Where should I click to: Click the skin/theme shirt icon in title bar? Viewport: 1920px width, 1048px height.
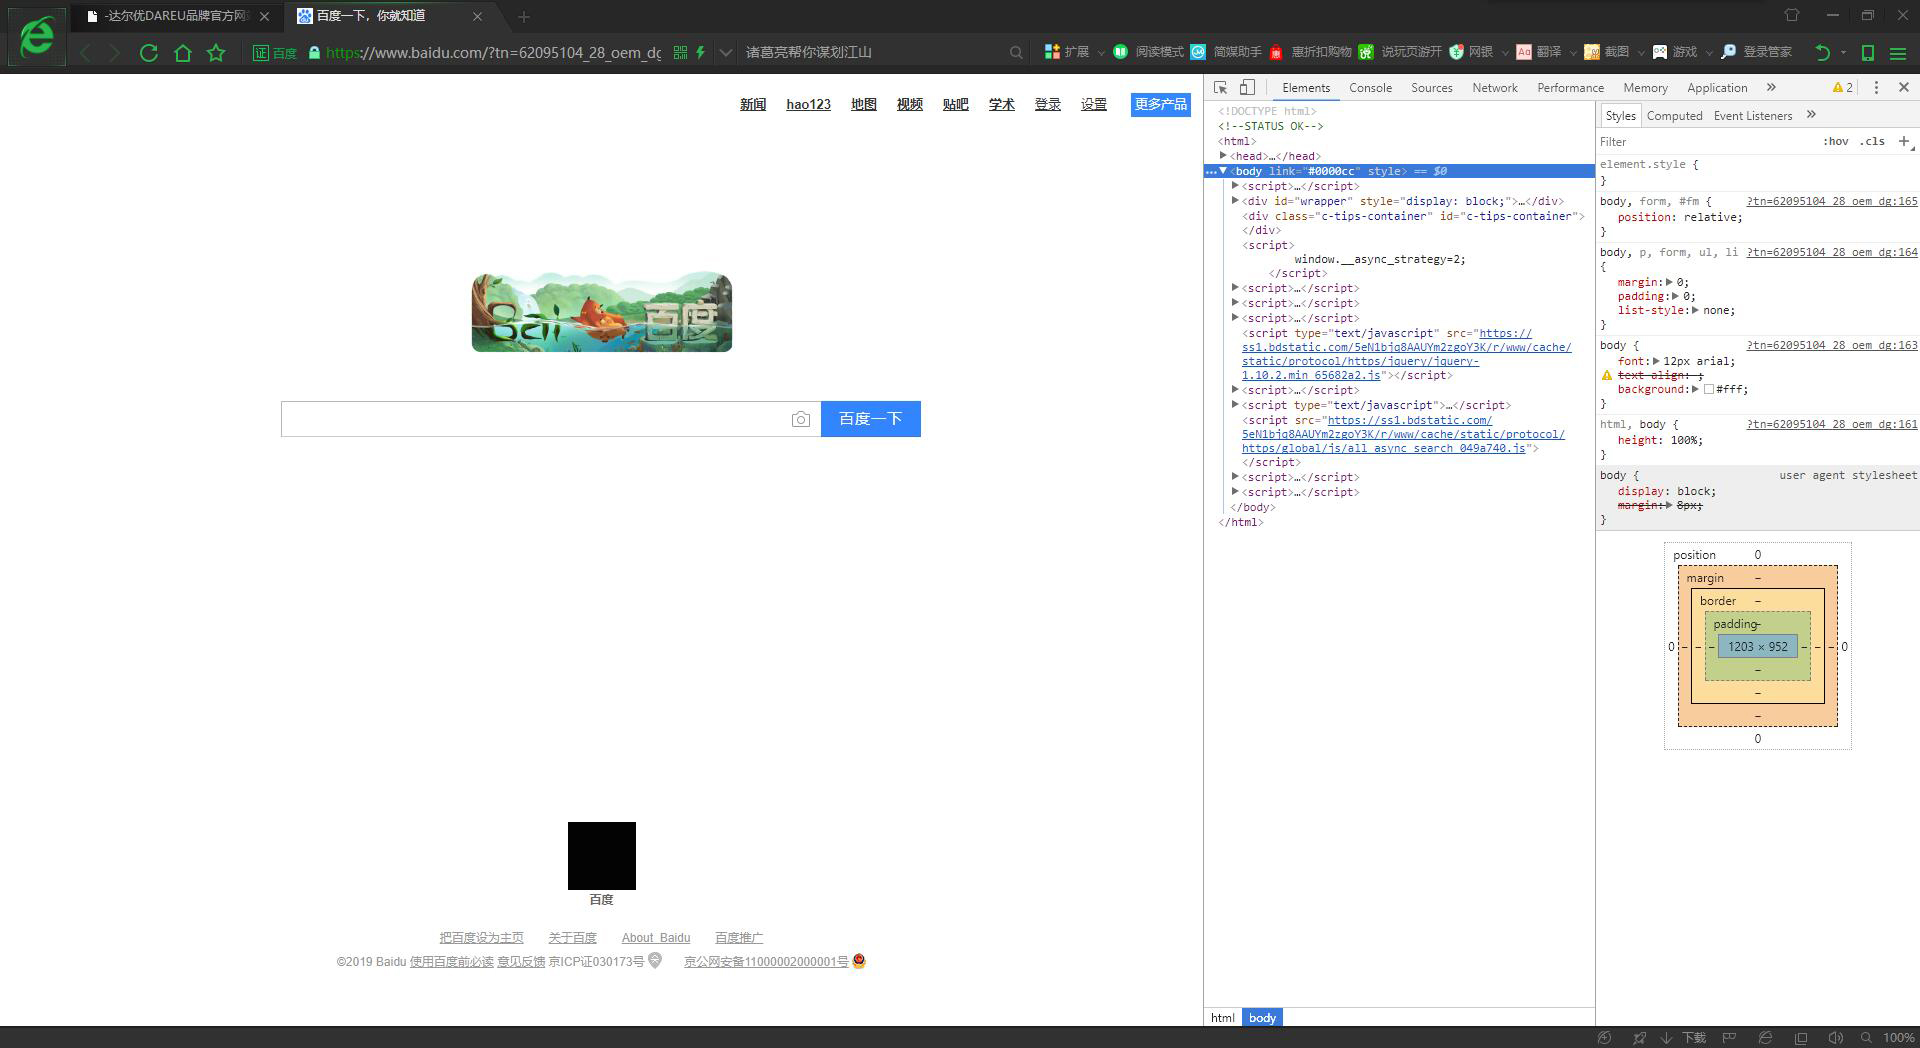[1792, 15]
